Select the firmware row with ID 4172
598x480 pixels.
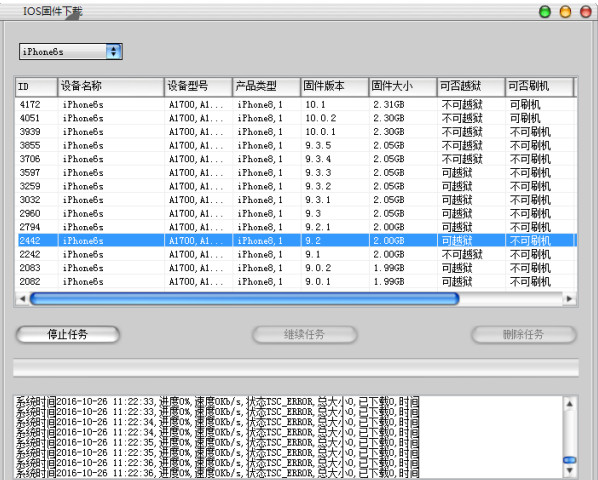point(296,104)
